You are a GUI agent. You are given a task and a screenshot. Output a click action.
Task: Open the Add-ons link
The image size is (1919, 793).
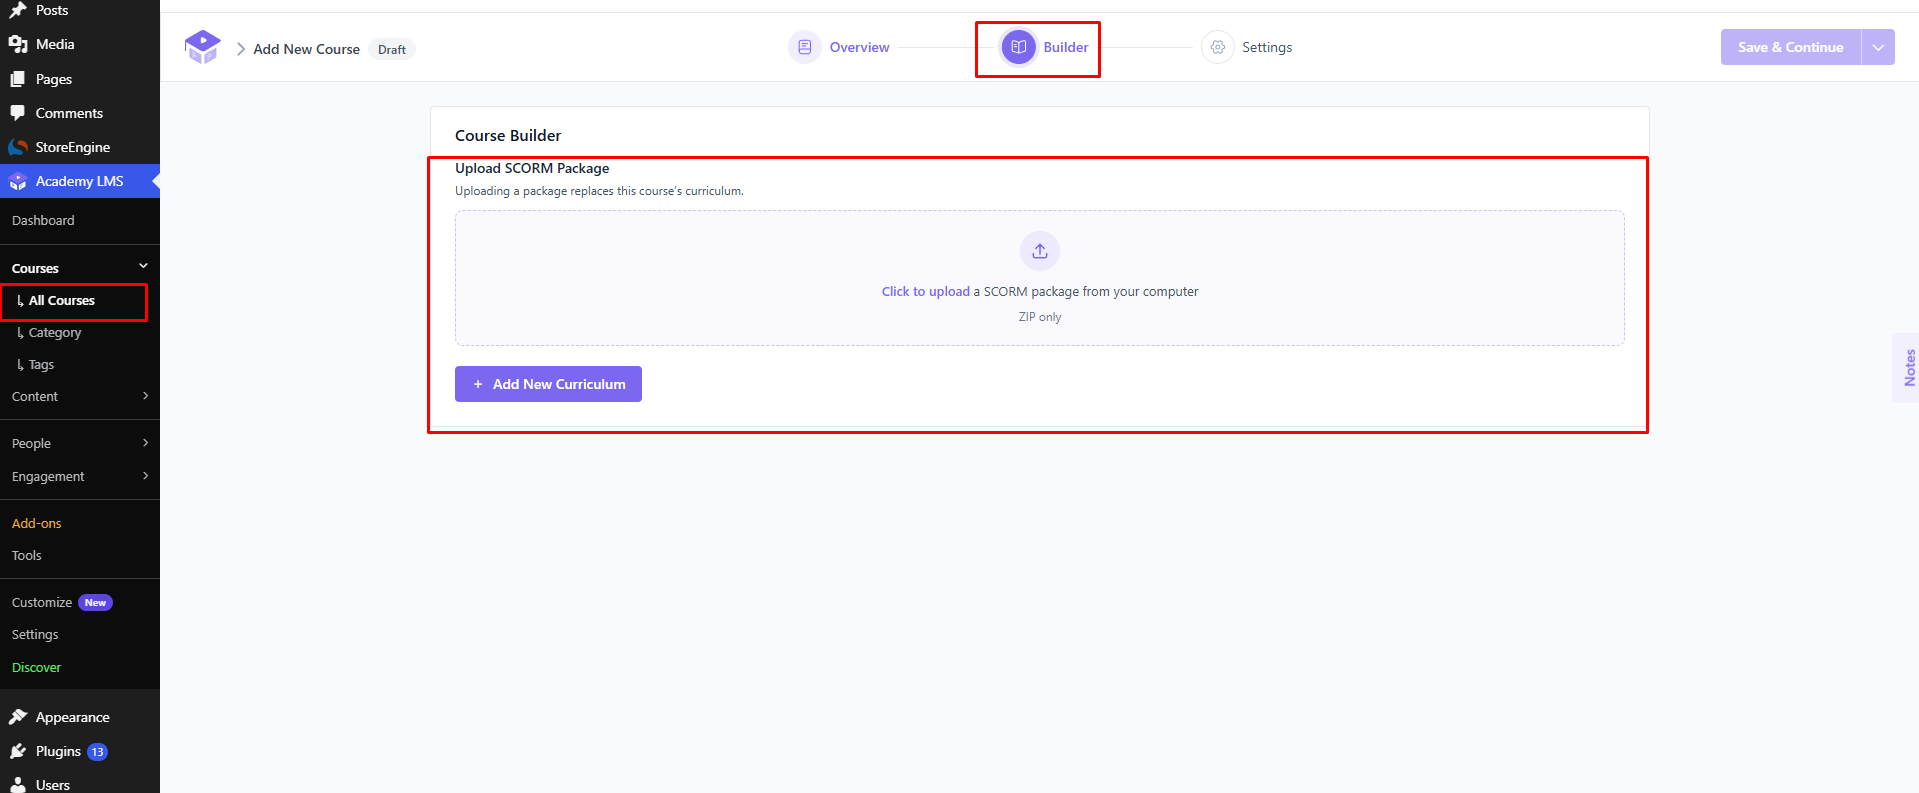(x=37, y=523)
